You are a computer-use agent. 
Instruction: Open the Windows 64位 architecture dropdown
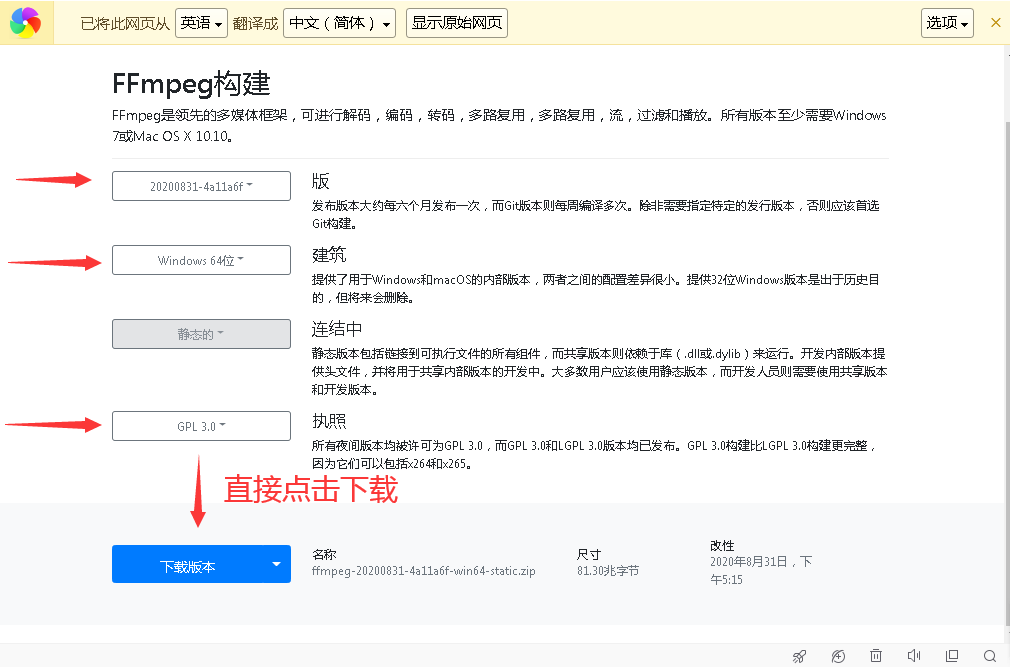(202, 260)
